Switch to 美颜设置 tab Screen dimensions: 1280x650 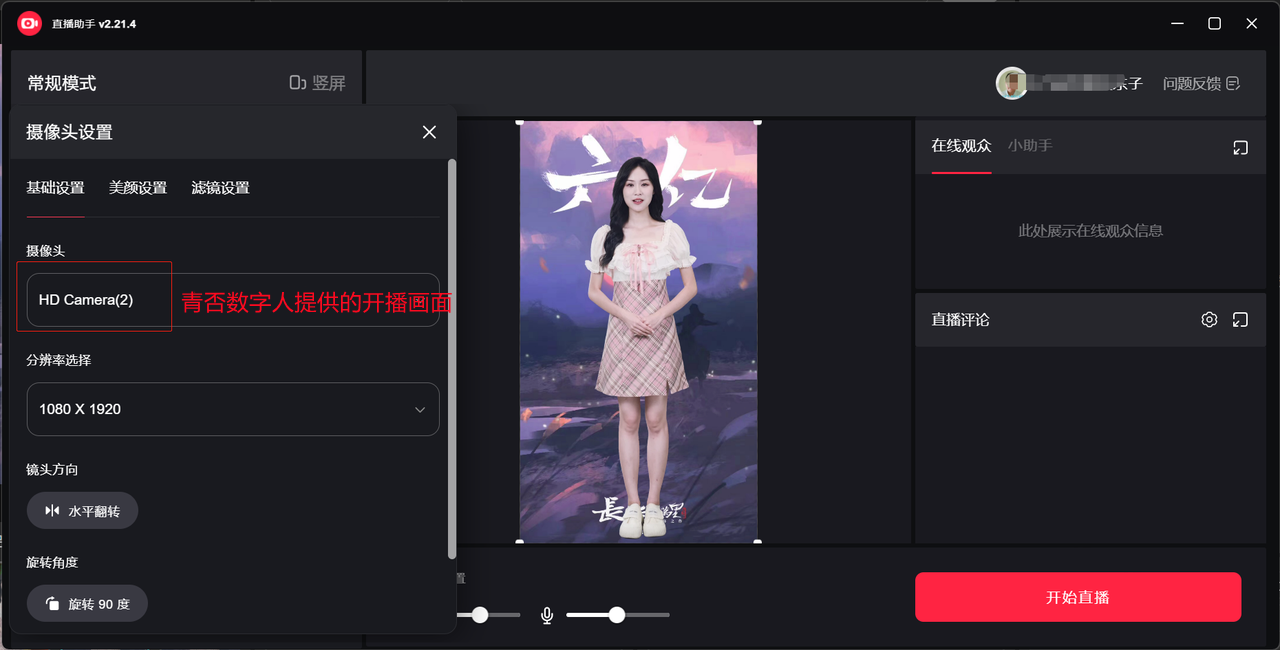138,188
